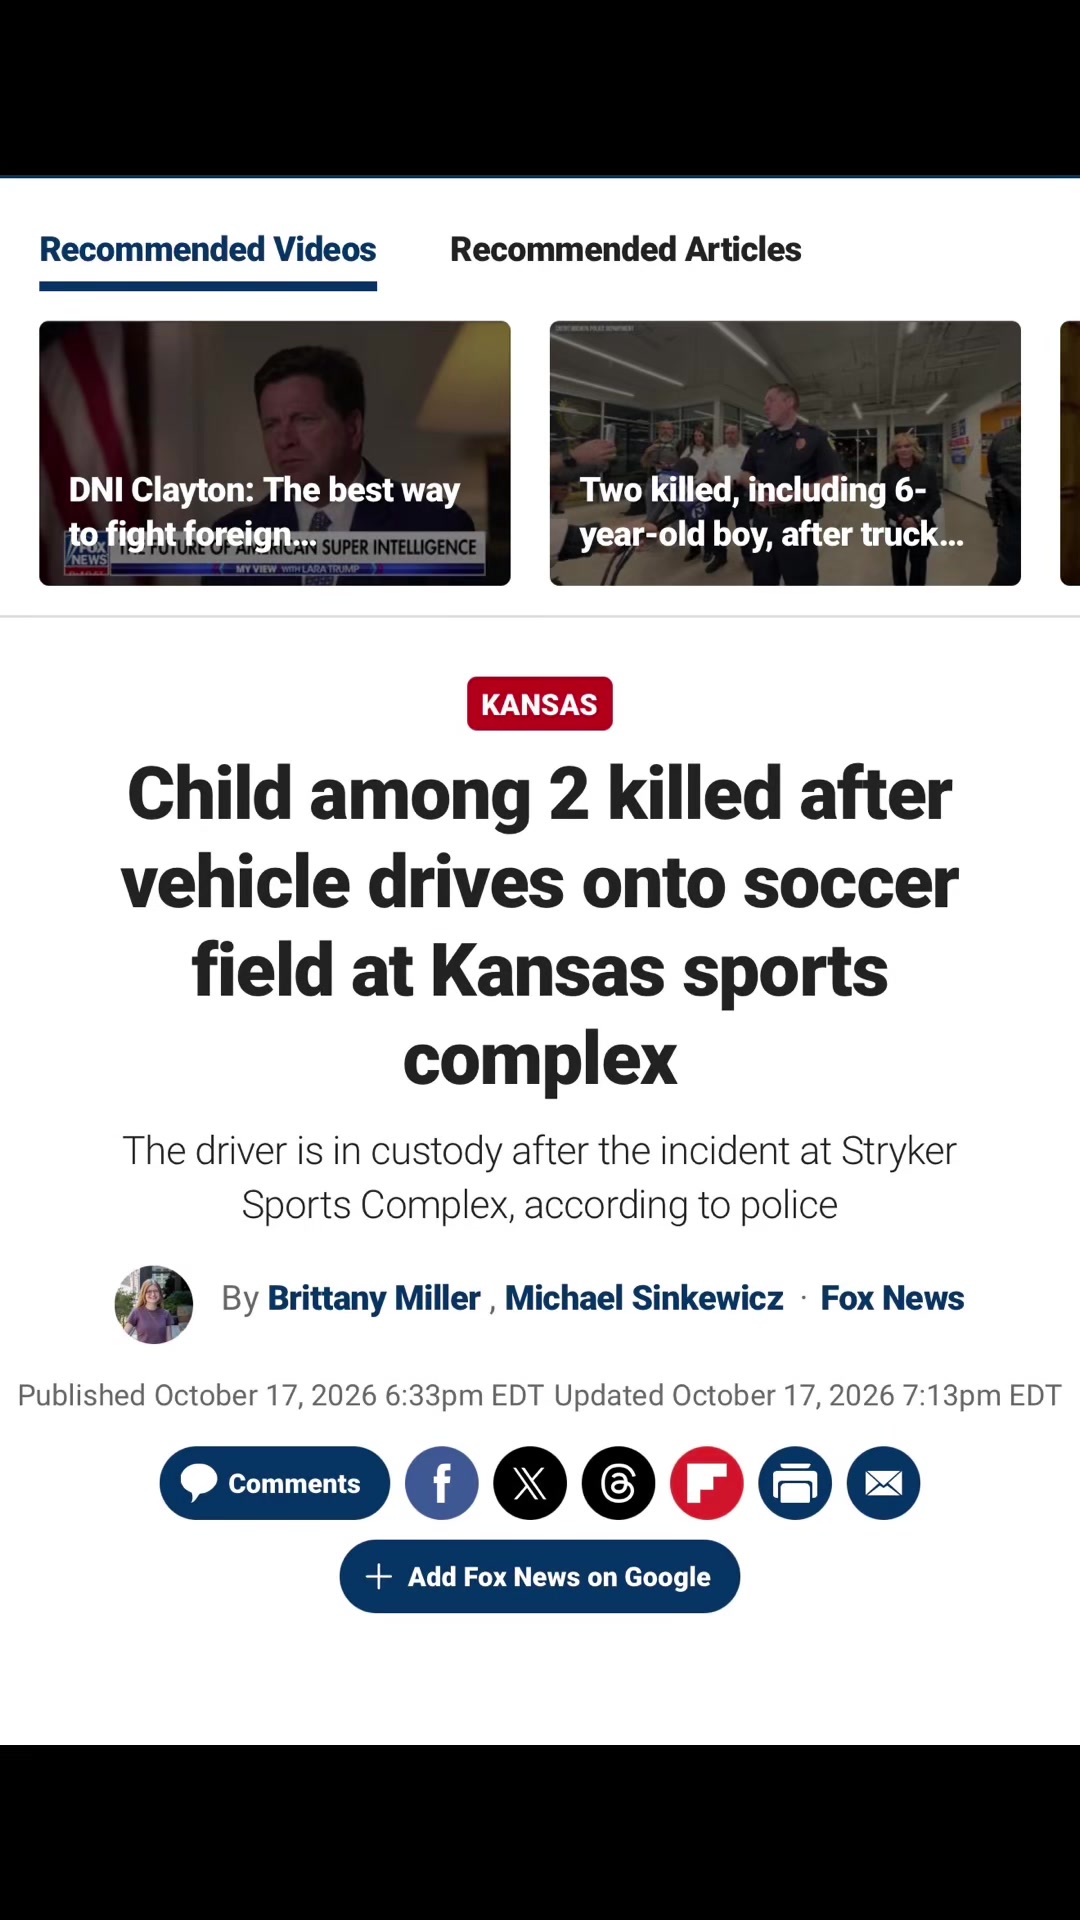Share article on Flipboard

(x=707, y=1483)
